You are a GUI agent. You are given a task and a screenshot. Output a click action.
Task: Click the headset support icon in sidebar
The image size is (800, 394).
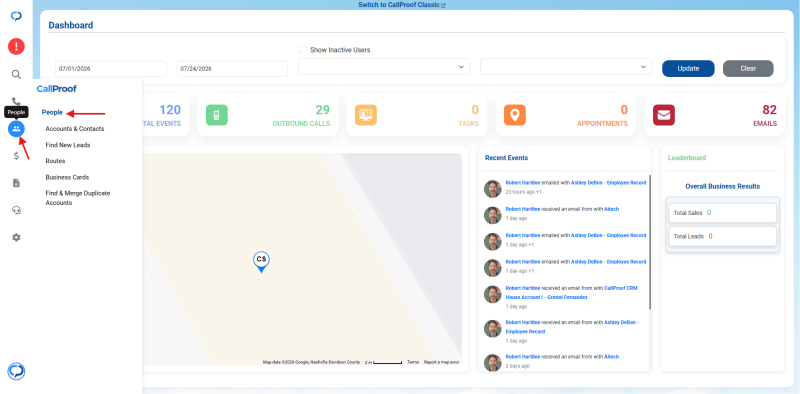[x=16, y=210]
